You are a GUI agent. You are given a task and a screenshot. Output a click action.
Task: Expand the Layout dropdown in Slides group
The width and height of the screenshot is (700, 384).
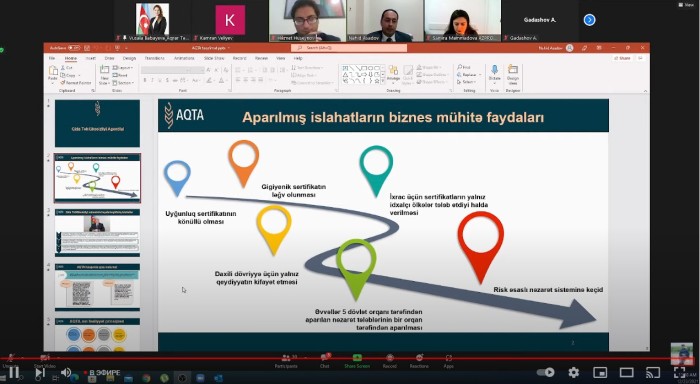point(122,67)
